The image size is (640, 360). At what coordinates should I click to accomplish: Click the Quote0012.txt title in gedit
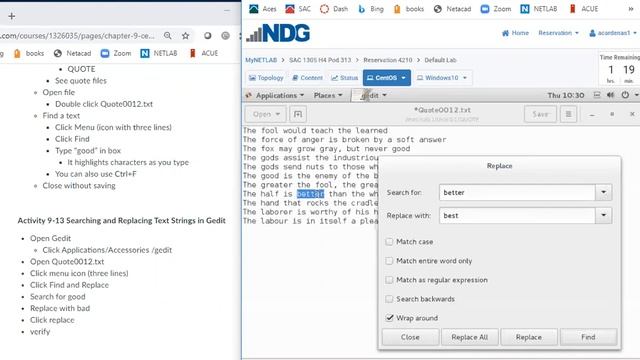click(442, 110)
